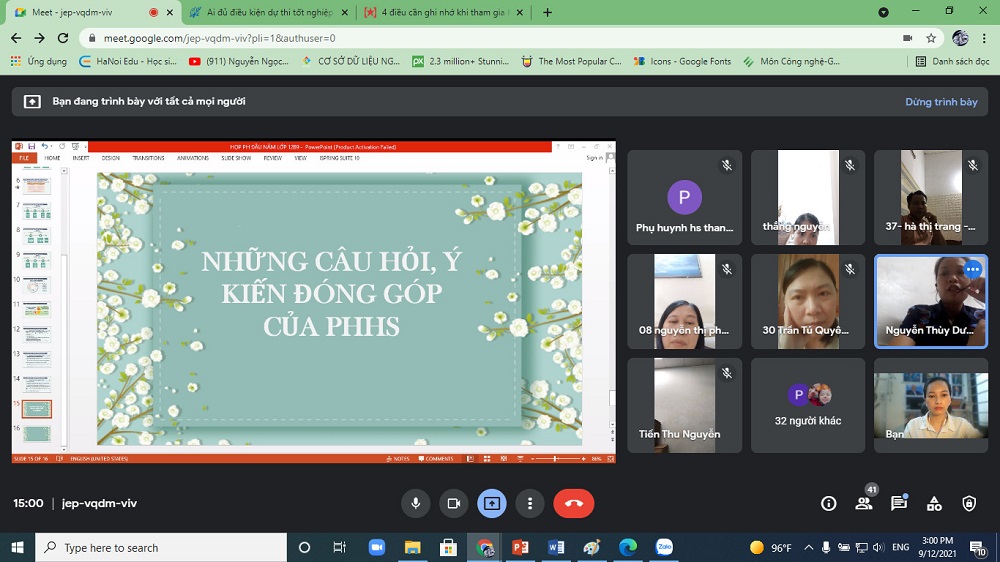This screenshot has height=562, width=1000.
Task: Hang up with the red leave call button
Action: click(574, 503)
